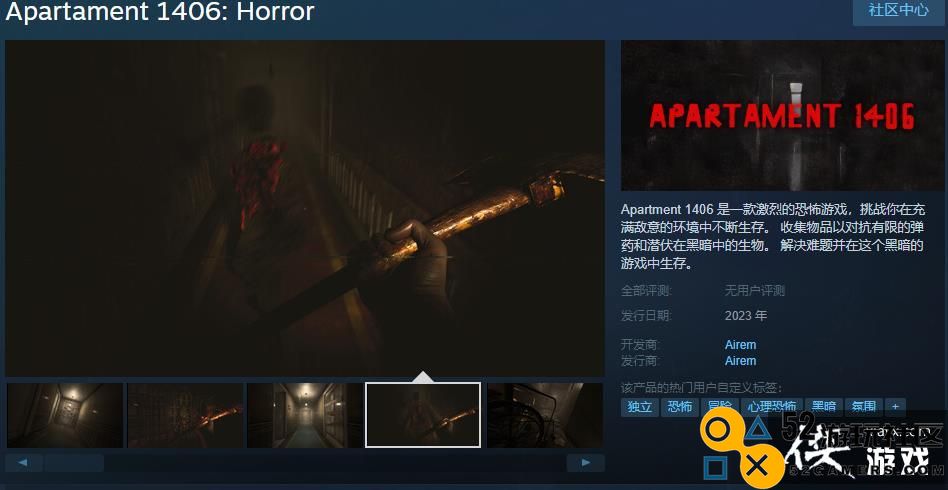The image size is (948, 490).
Task: Open second thumbnail with glowing pipe weapon
Action: click(x=185, y=415)
